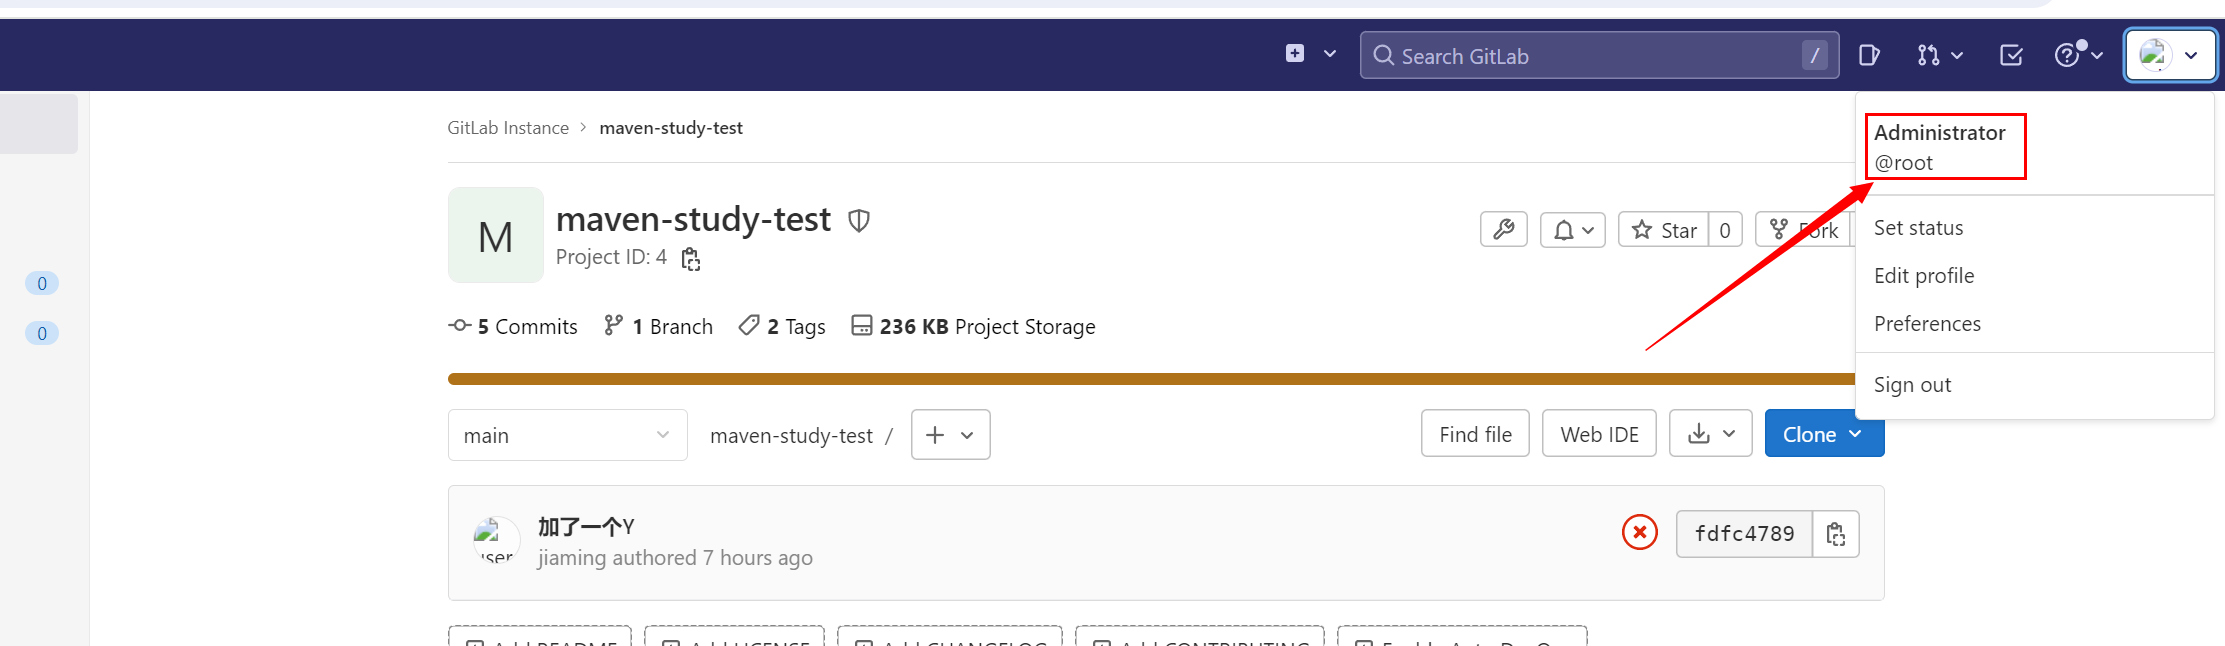This screenshot has width=2225, height=646.
Task: Open Preferences from the user menu
Action: click(x=1927, y=323)
